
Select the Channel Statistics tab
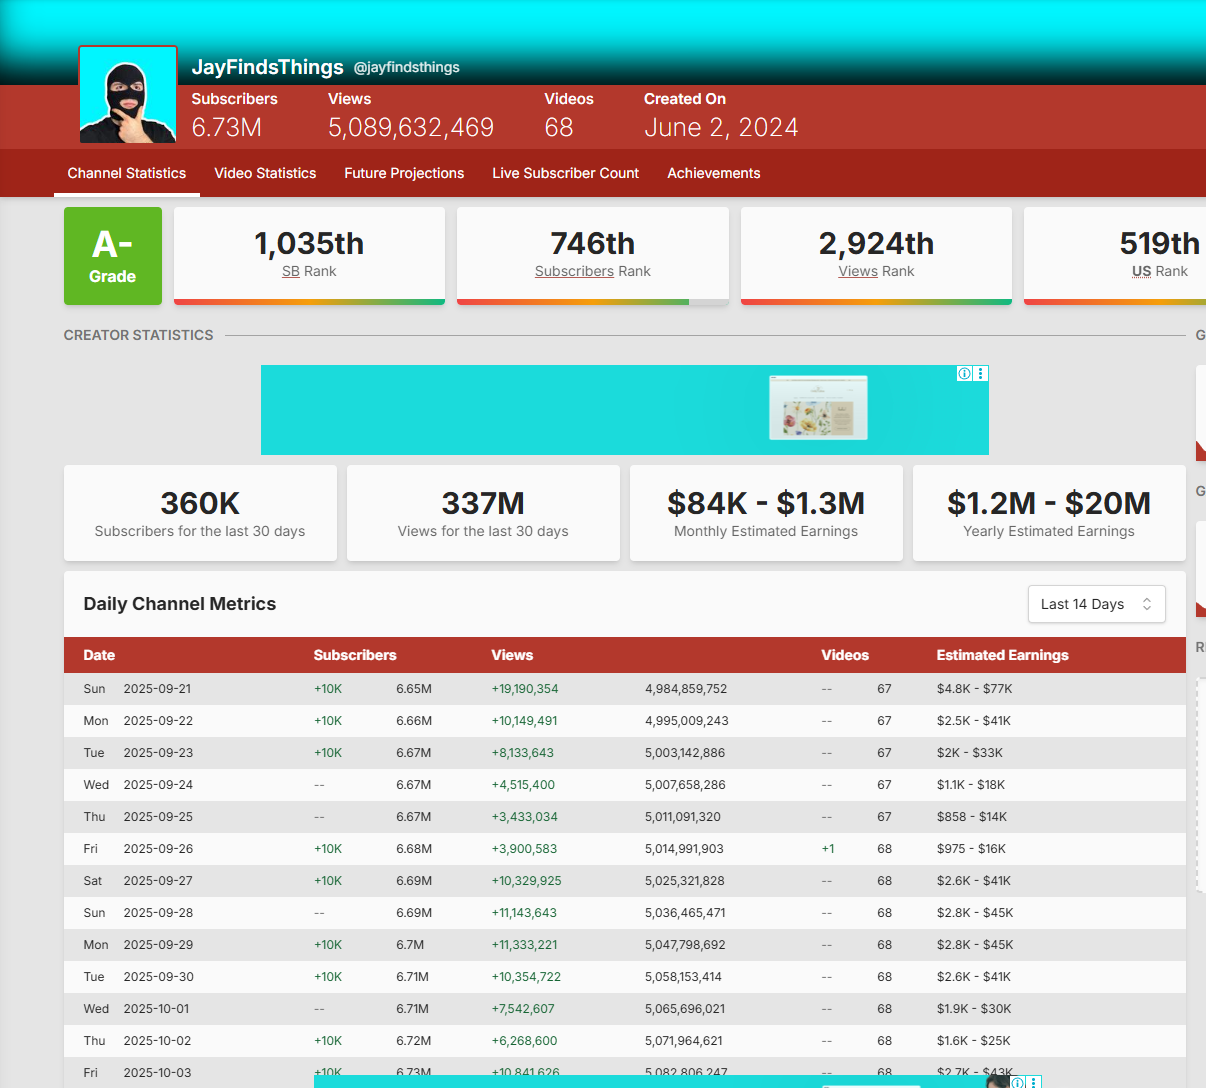coord(127,173)
